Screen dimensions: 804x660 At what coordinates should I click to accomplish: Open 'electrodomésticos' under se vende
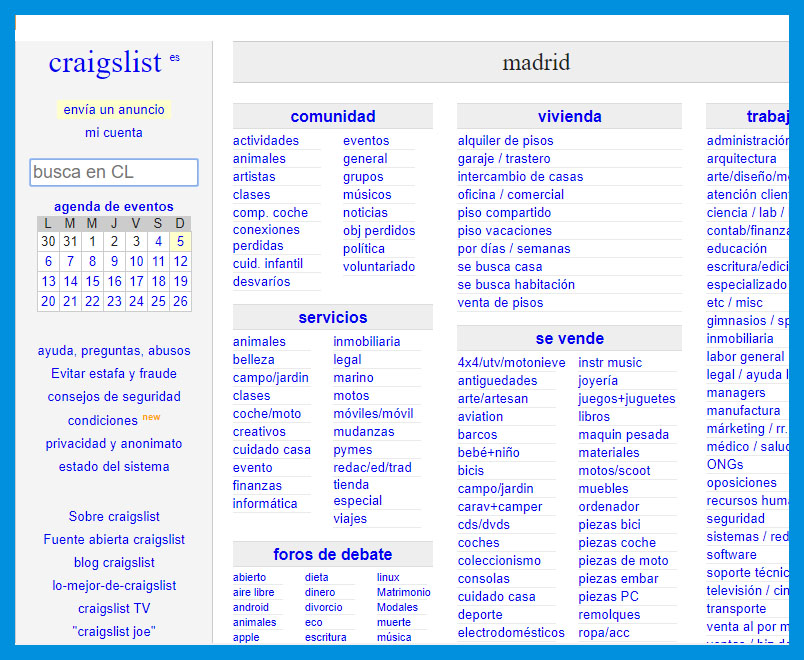[x=511, y=632]
